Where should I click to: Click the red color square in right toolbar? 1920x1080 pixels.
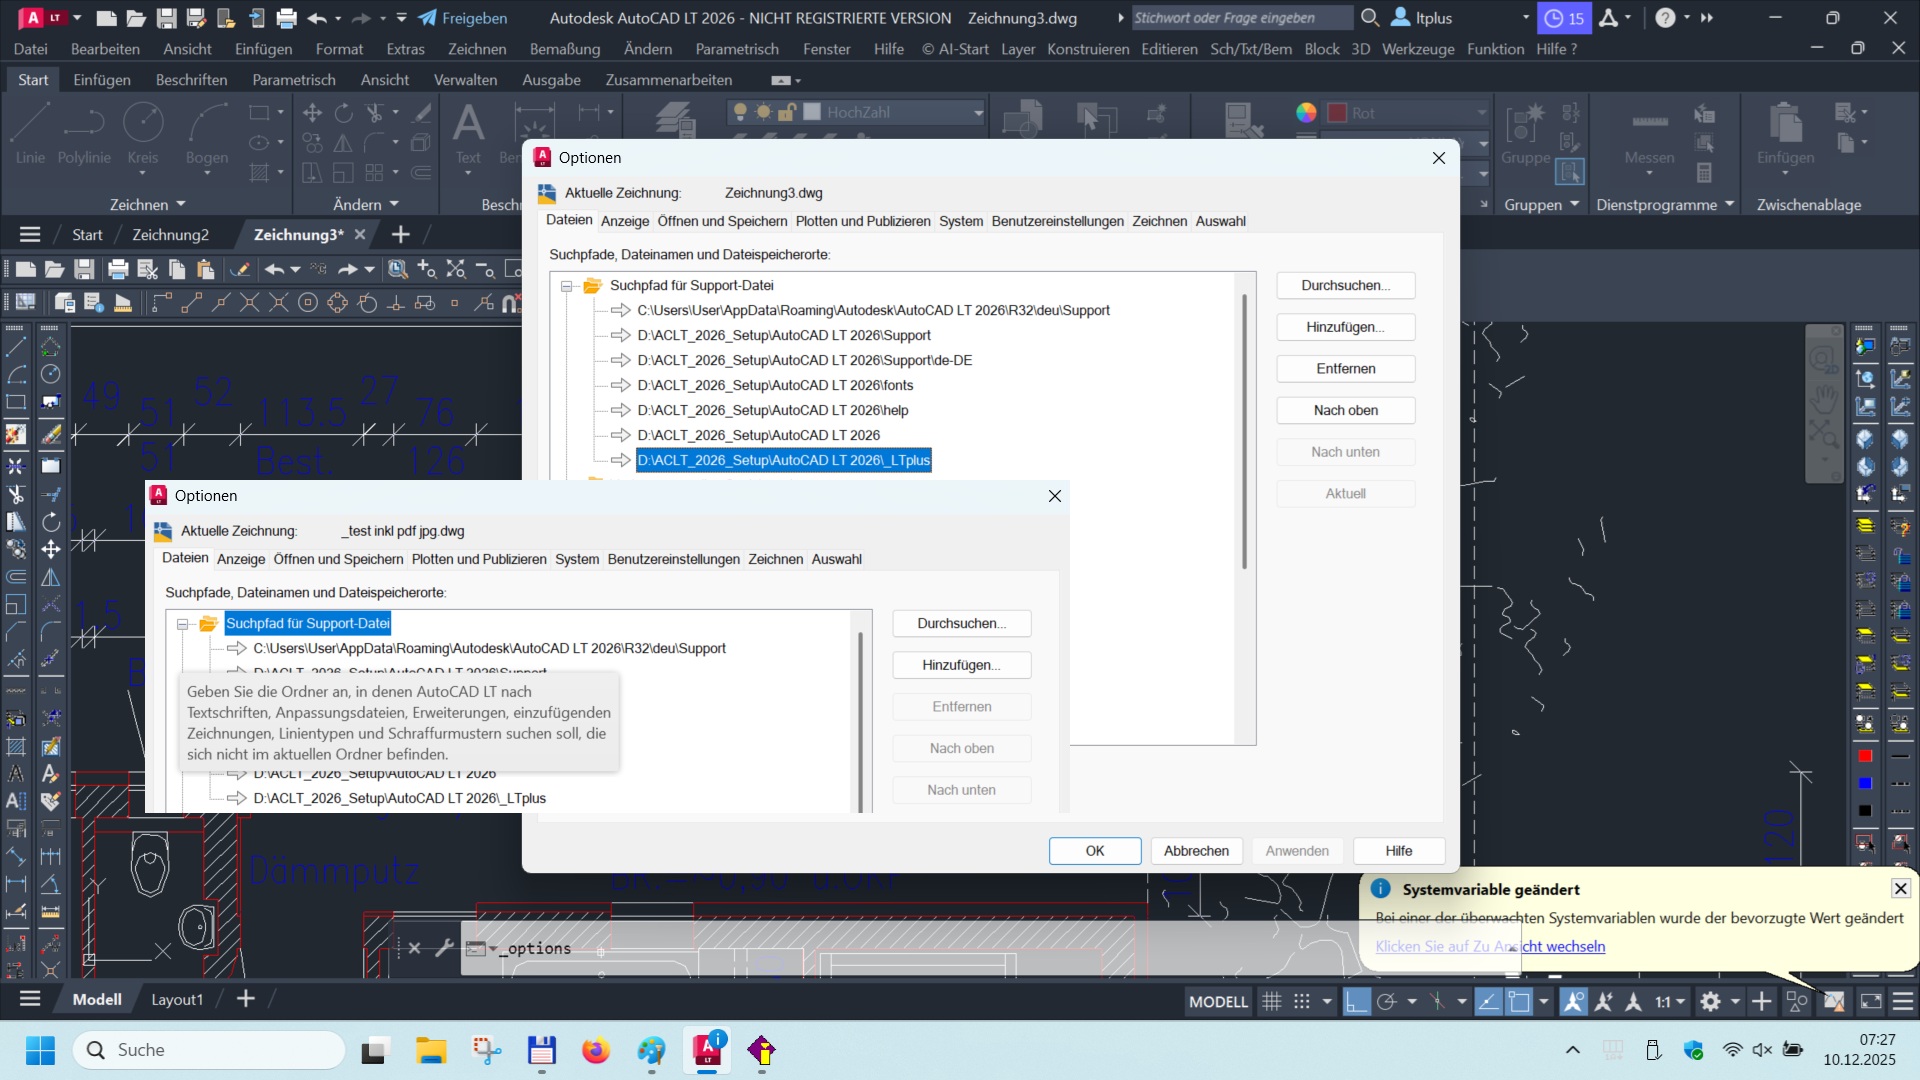pyautogui.click(x=1865, y=756)
